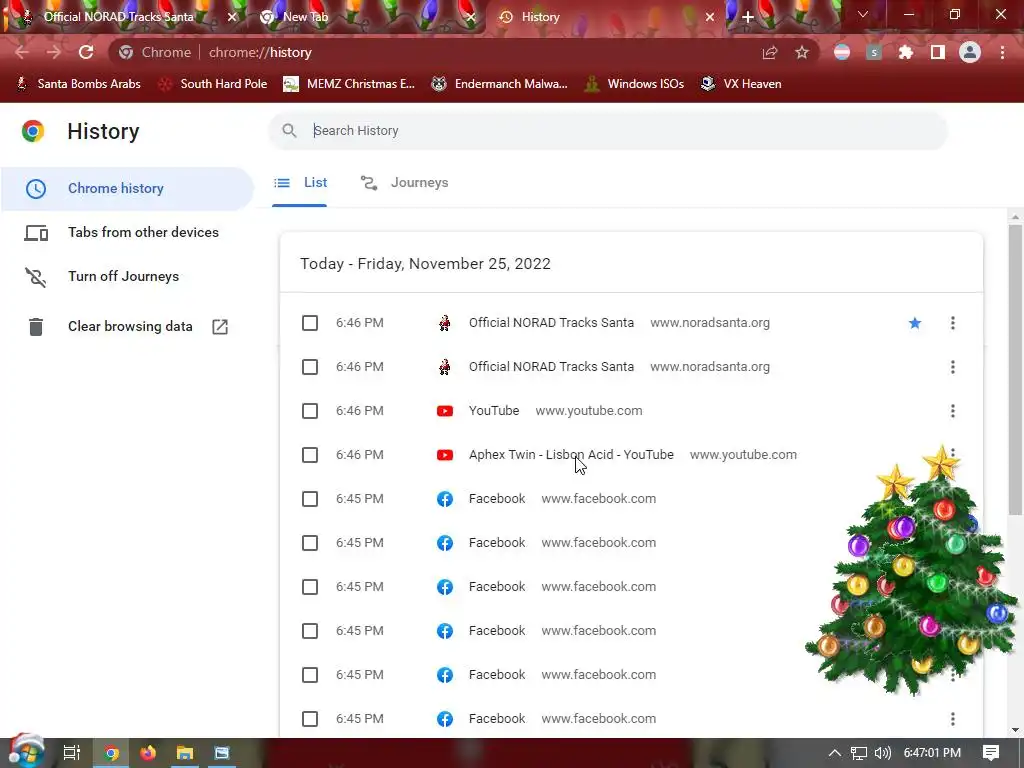Viewport: 1024px width, 768px height.
Task: Switch to the New Tab tab
Action: (x=366, y=17)
